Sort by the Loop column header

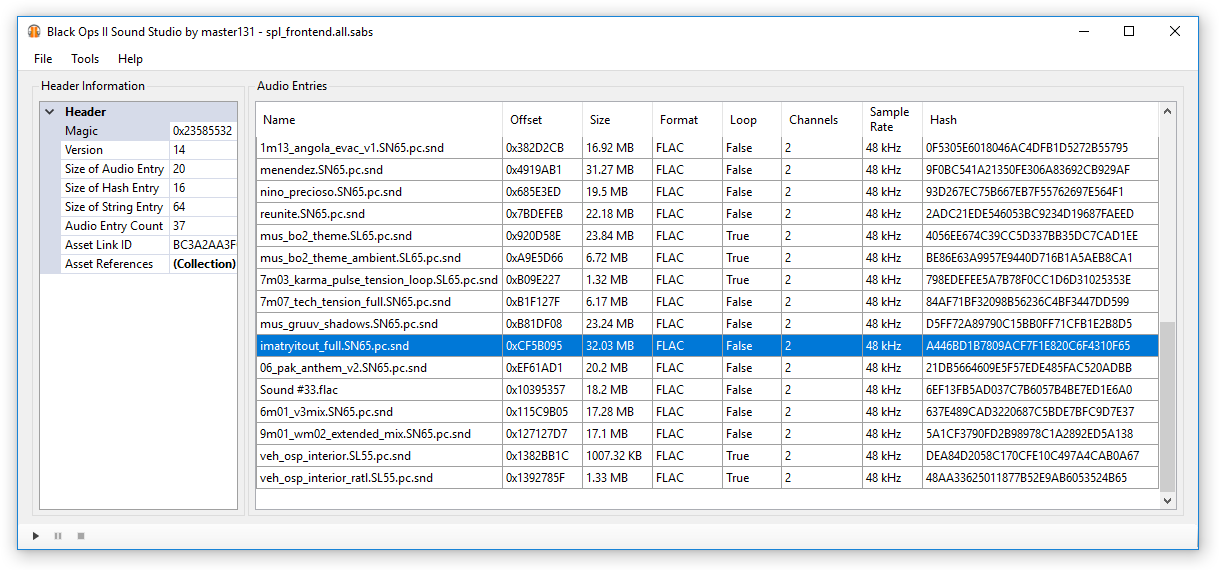752,119
